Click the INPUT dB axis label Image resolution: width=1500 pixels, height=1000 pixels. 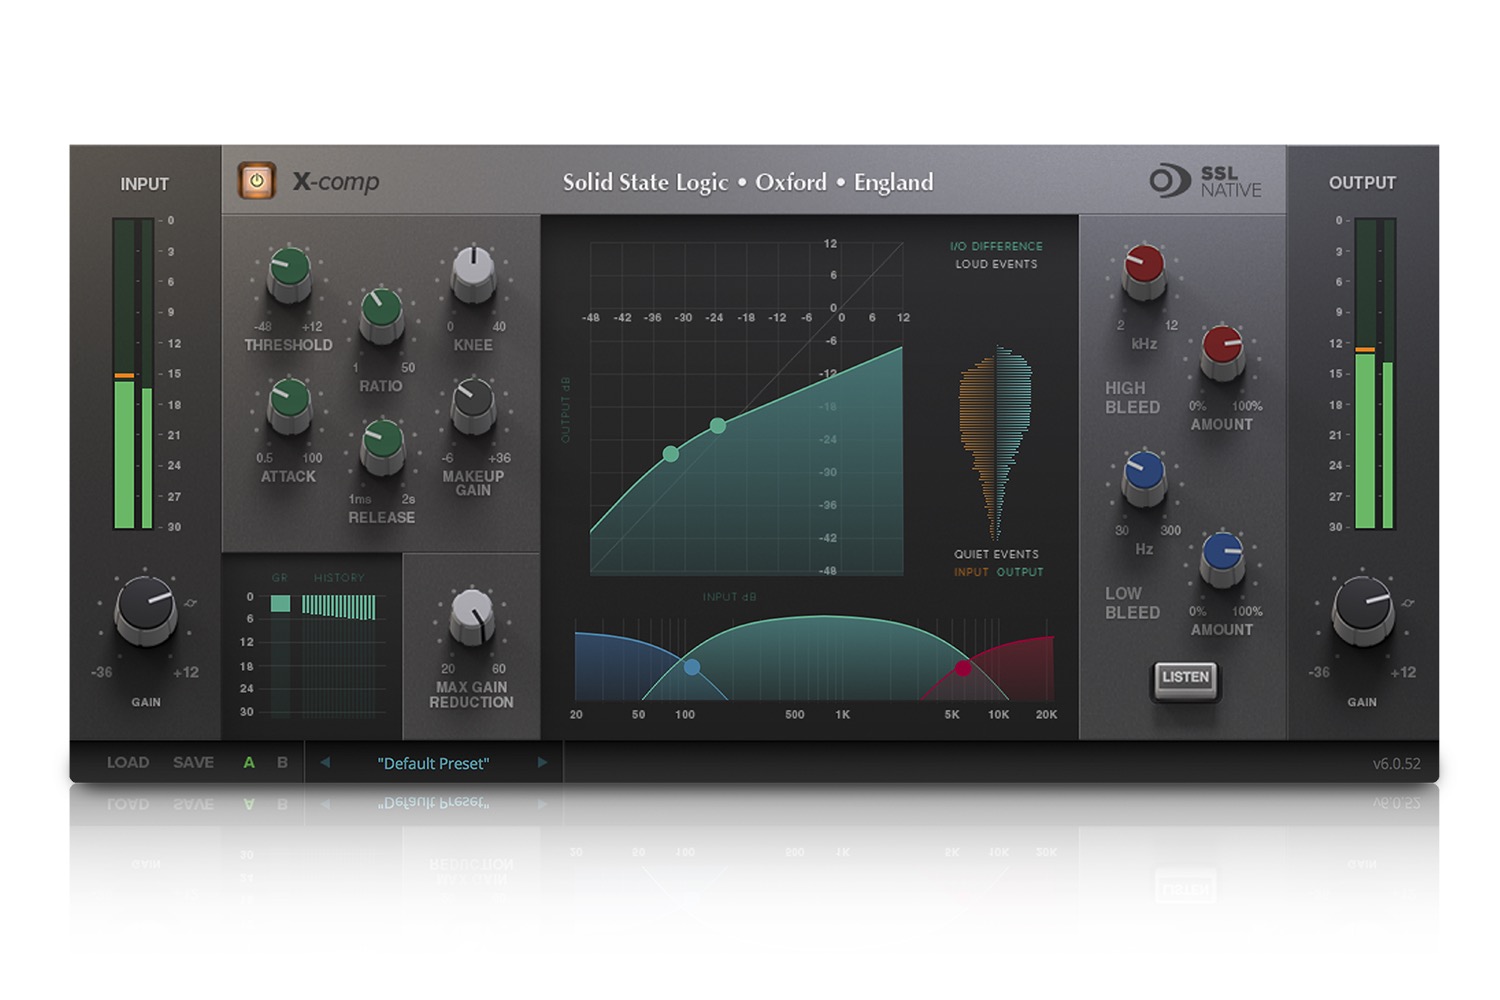pyautogui.click(x=729, y=597)
